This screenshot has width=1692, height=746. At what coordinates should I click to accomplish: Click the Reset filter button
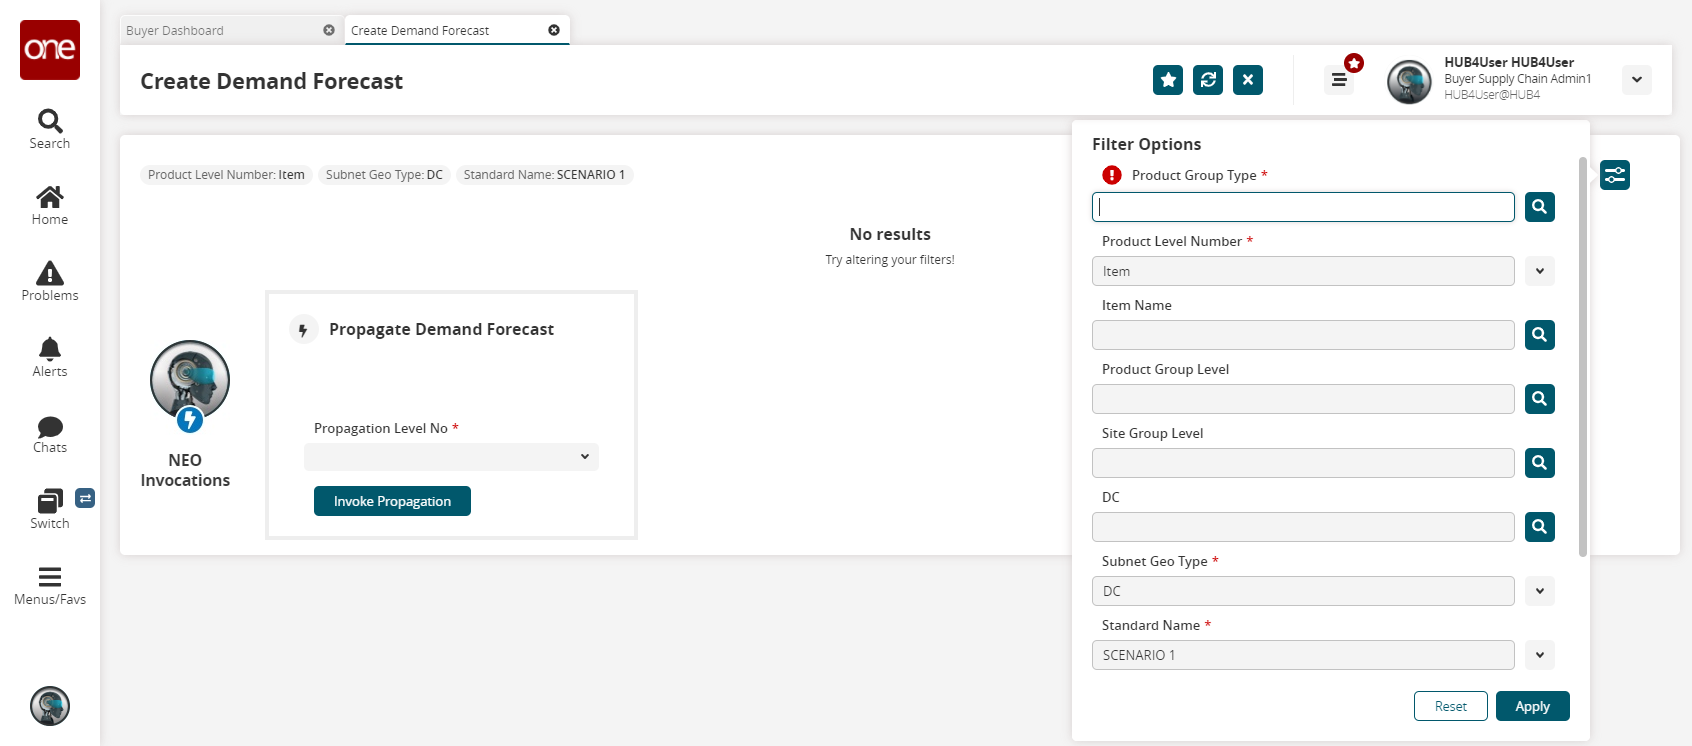(x=1450, y=706)
